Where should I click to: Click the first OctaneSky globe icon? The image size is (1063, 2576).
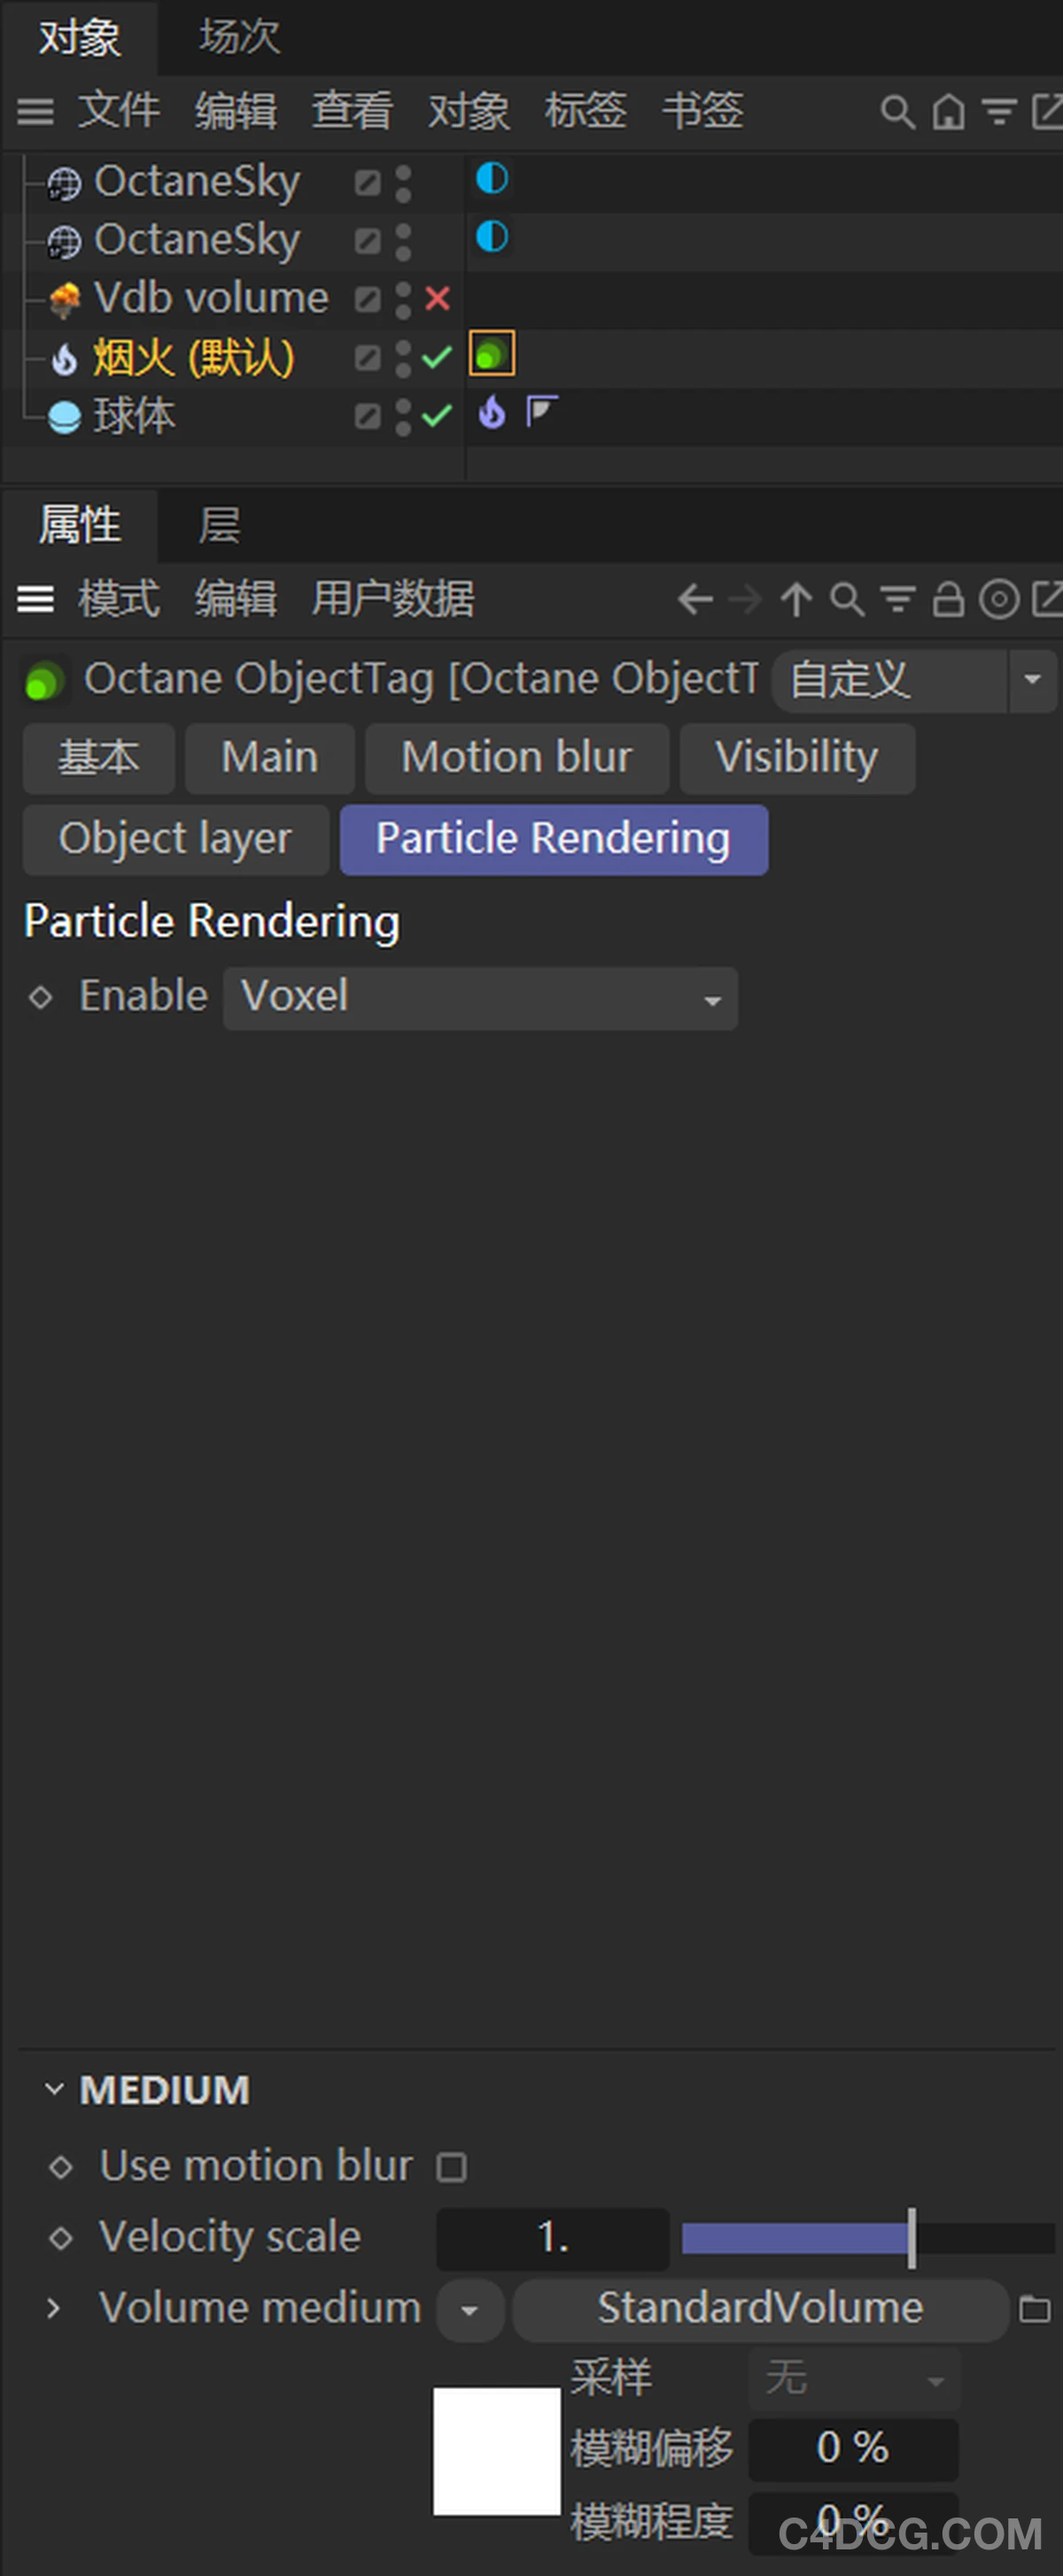click(x=63, y=181)
